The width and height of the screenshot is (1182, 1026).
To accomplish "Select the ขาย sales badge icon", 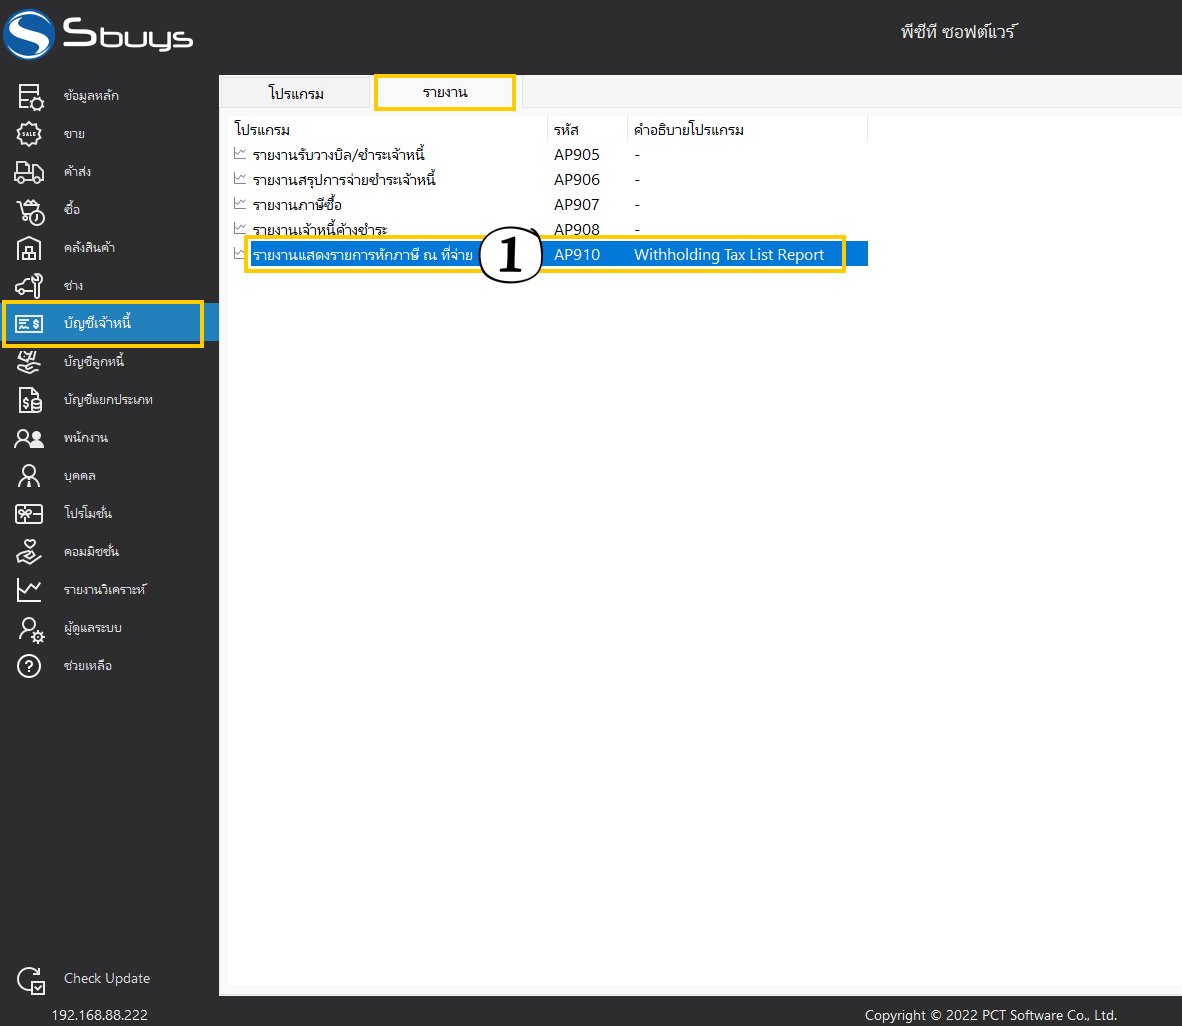I will pos(29,134).
